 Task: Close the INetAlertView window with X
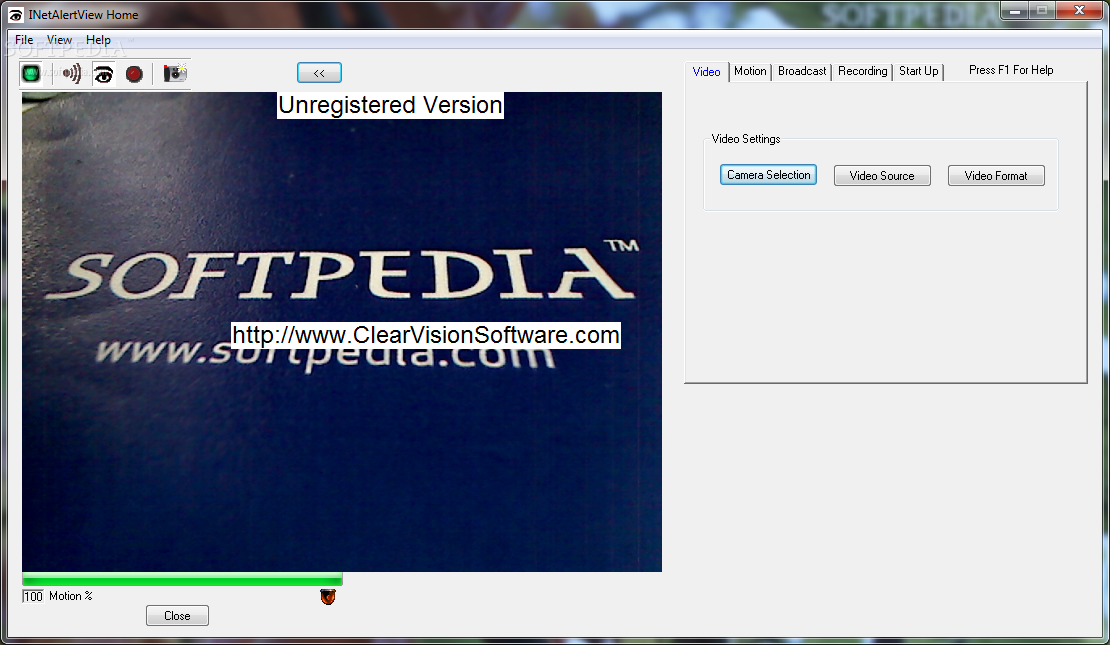[x=1080, y=11]
